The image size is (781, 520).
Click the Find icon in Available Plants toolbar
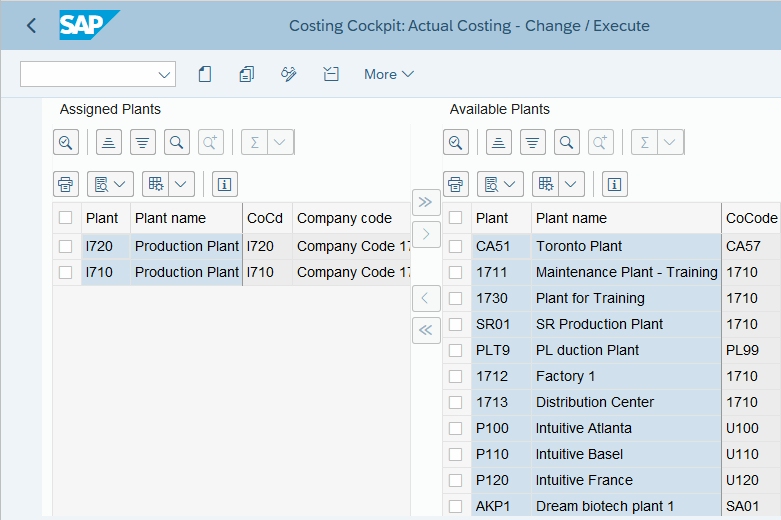pyautogui.click(x=567, y=143)
